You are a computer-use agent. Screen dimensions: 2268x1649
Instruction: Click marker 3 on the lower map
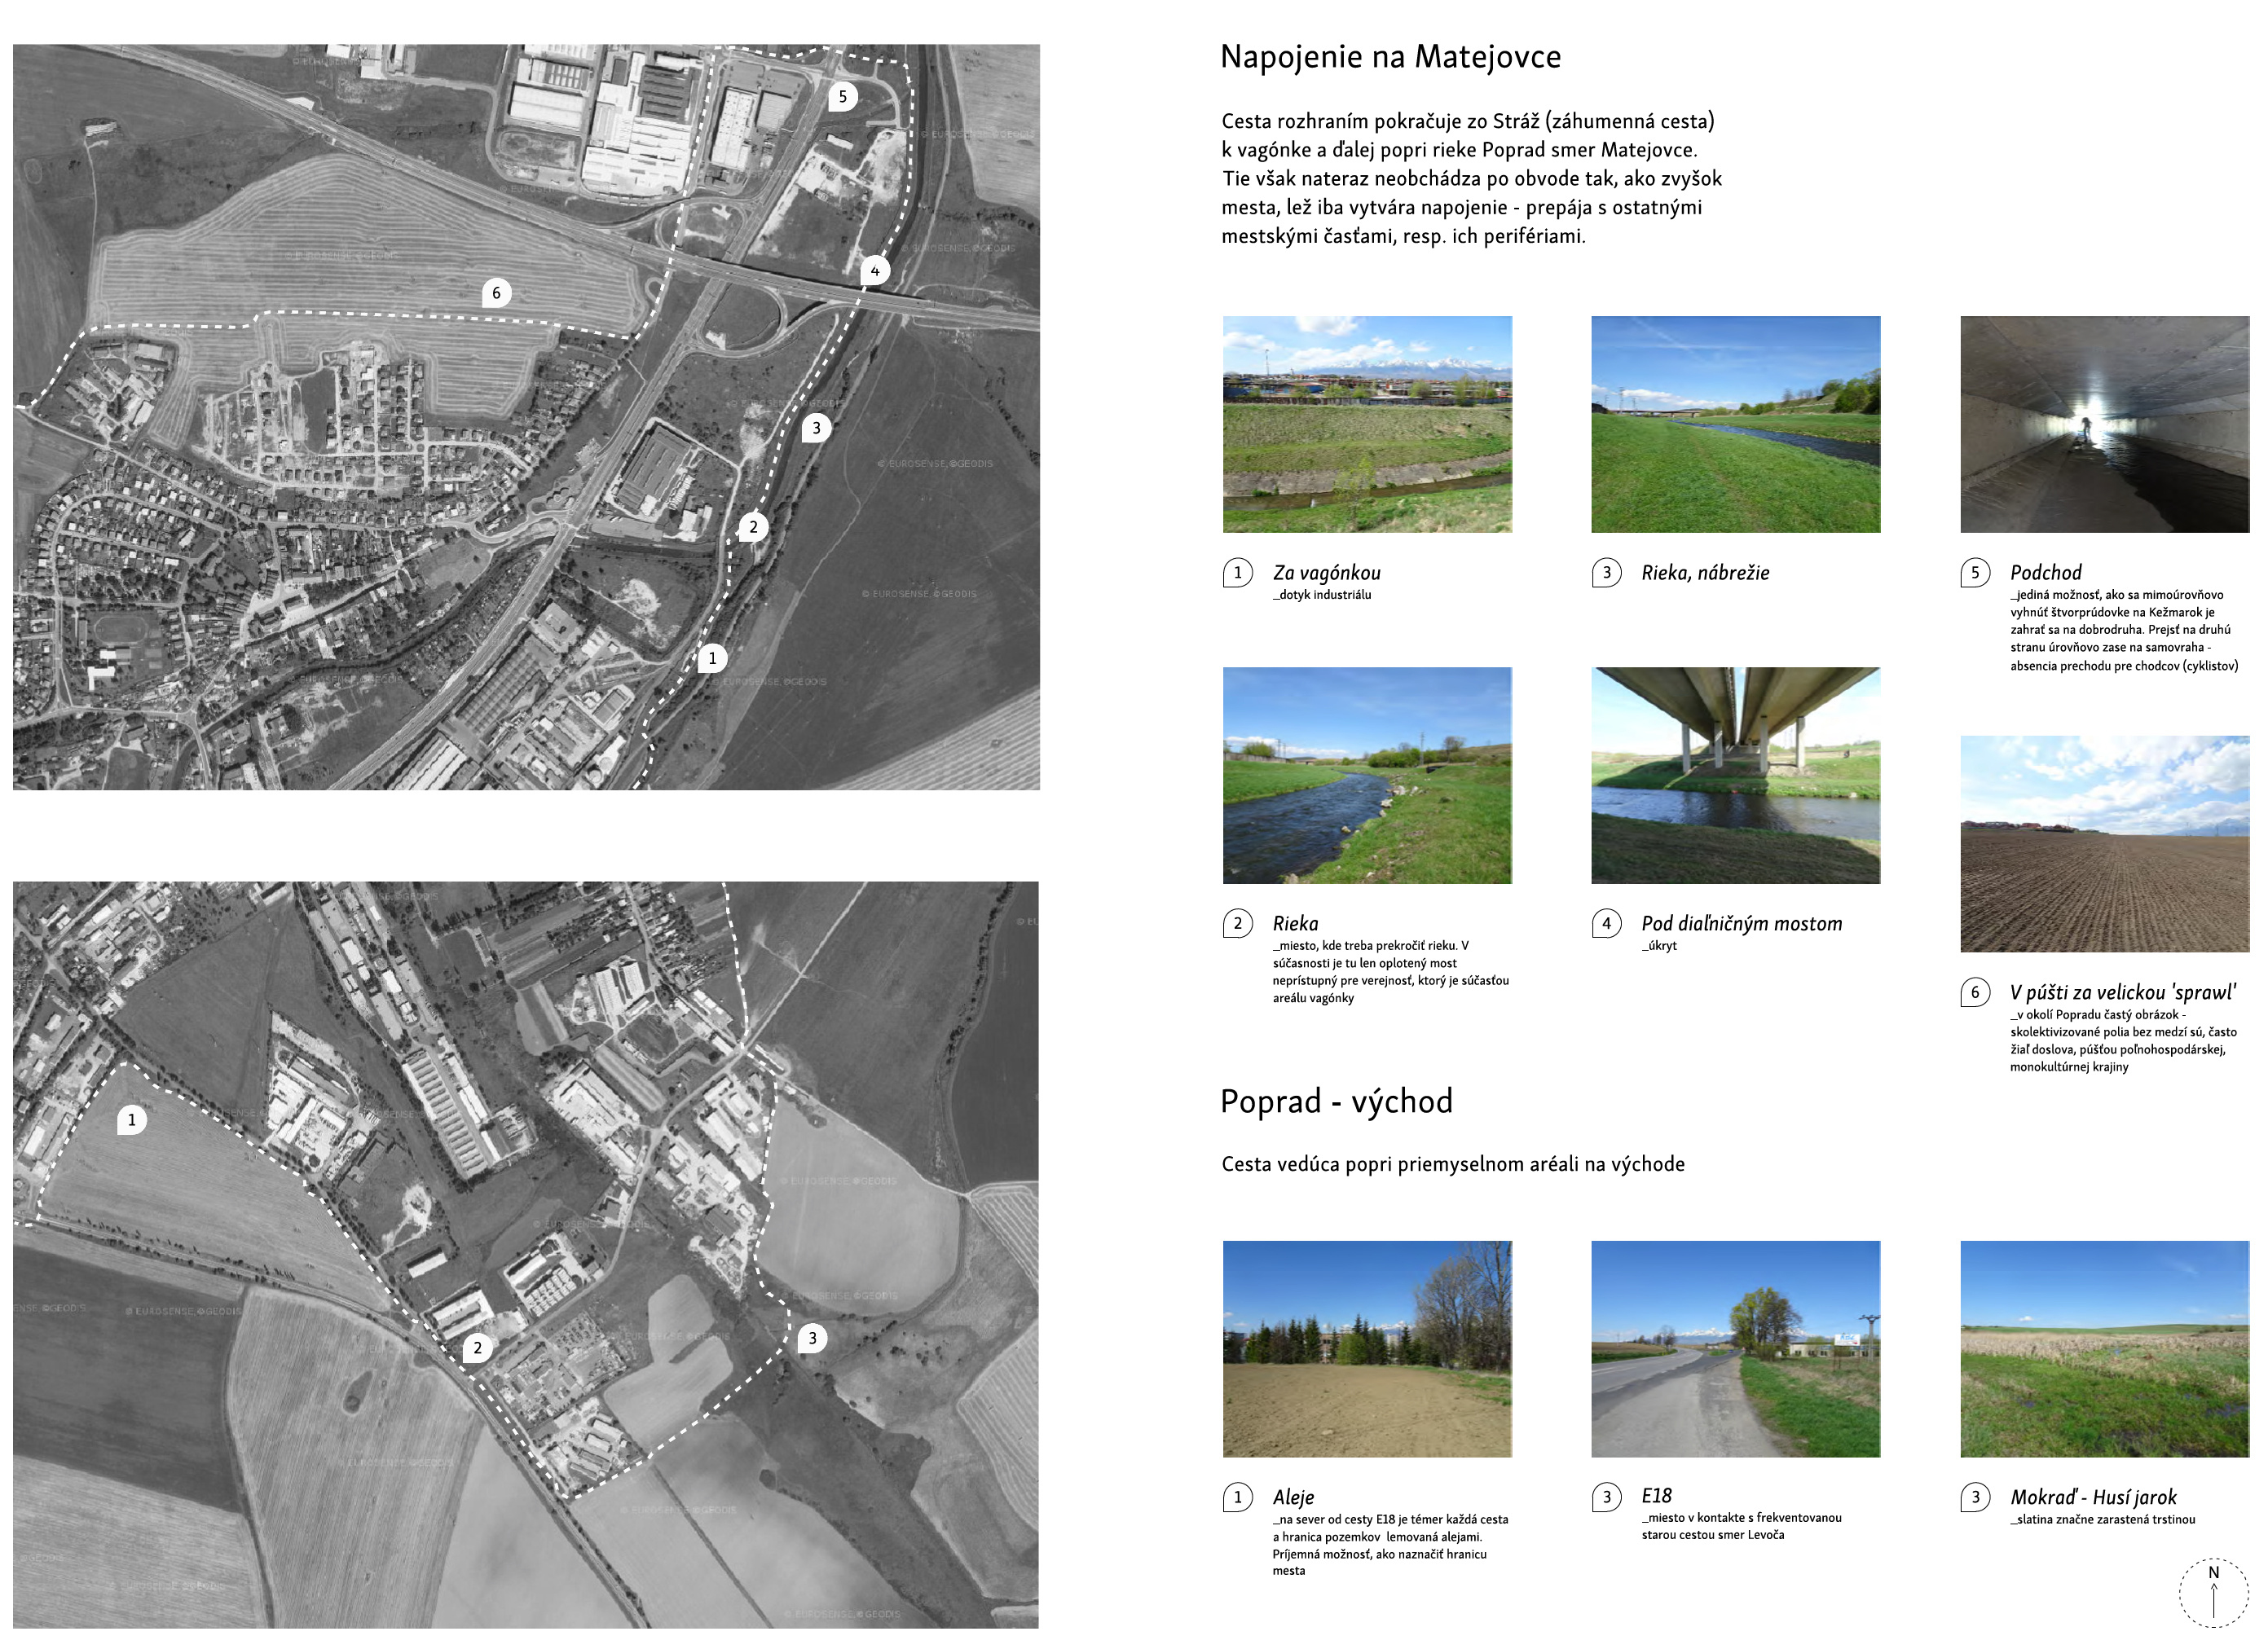point(812,1338)
